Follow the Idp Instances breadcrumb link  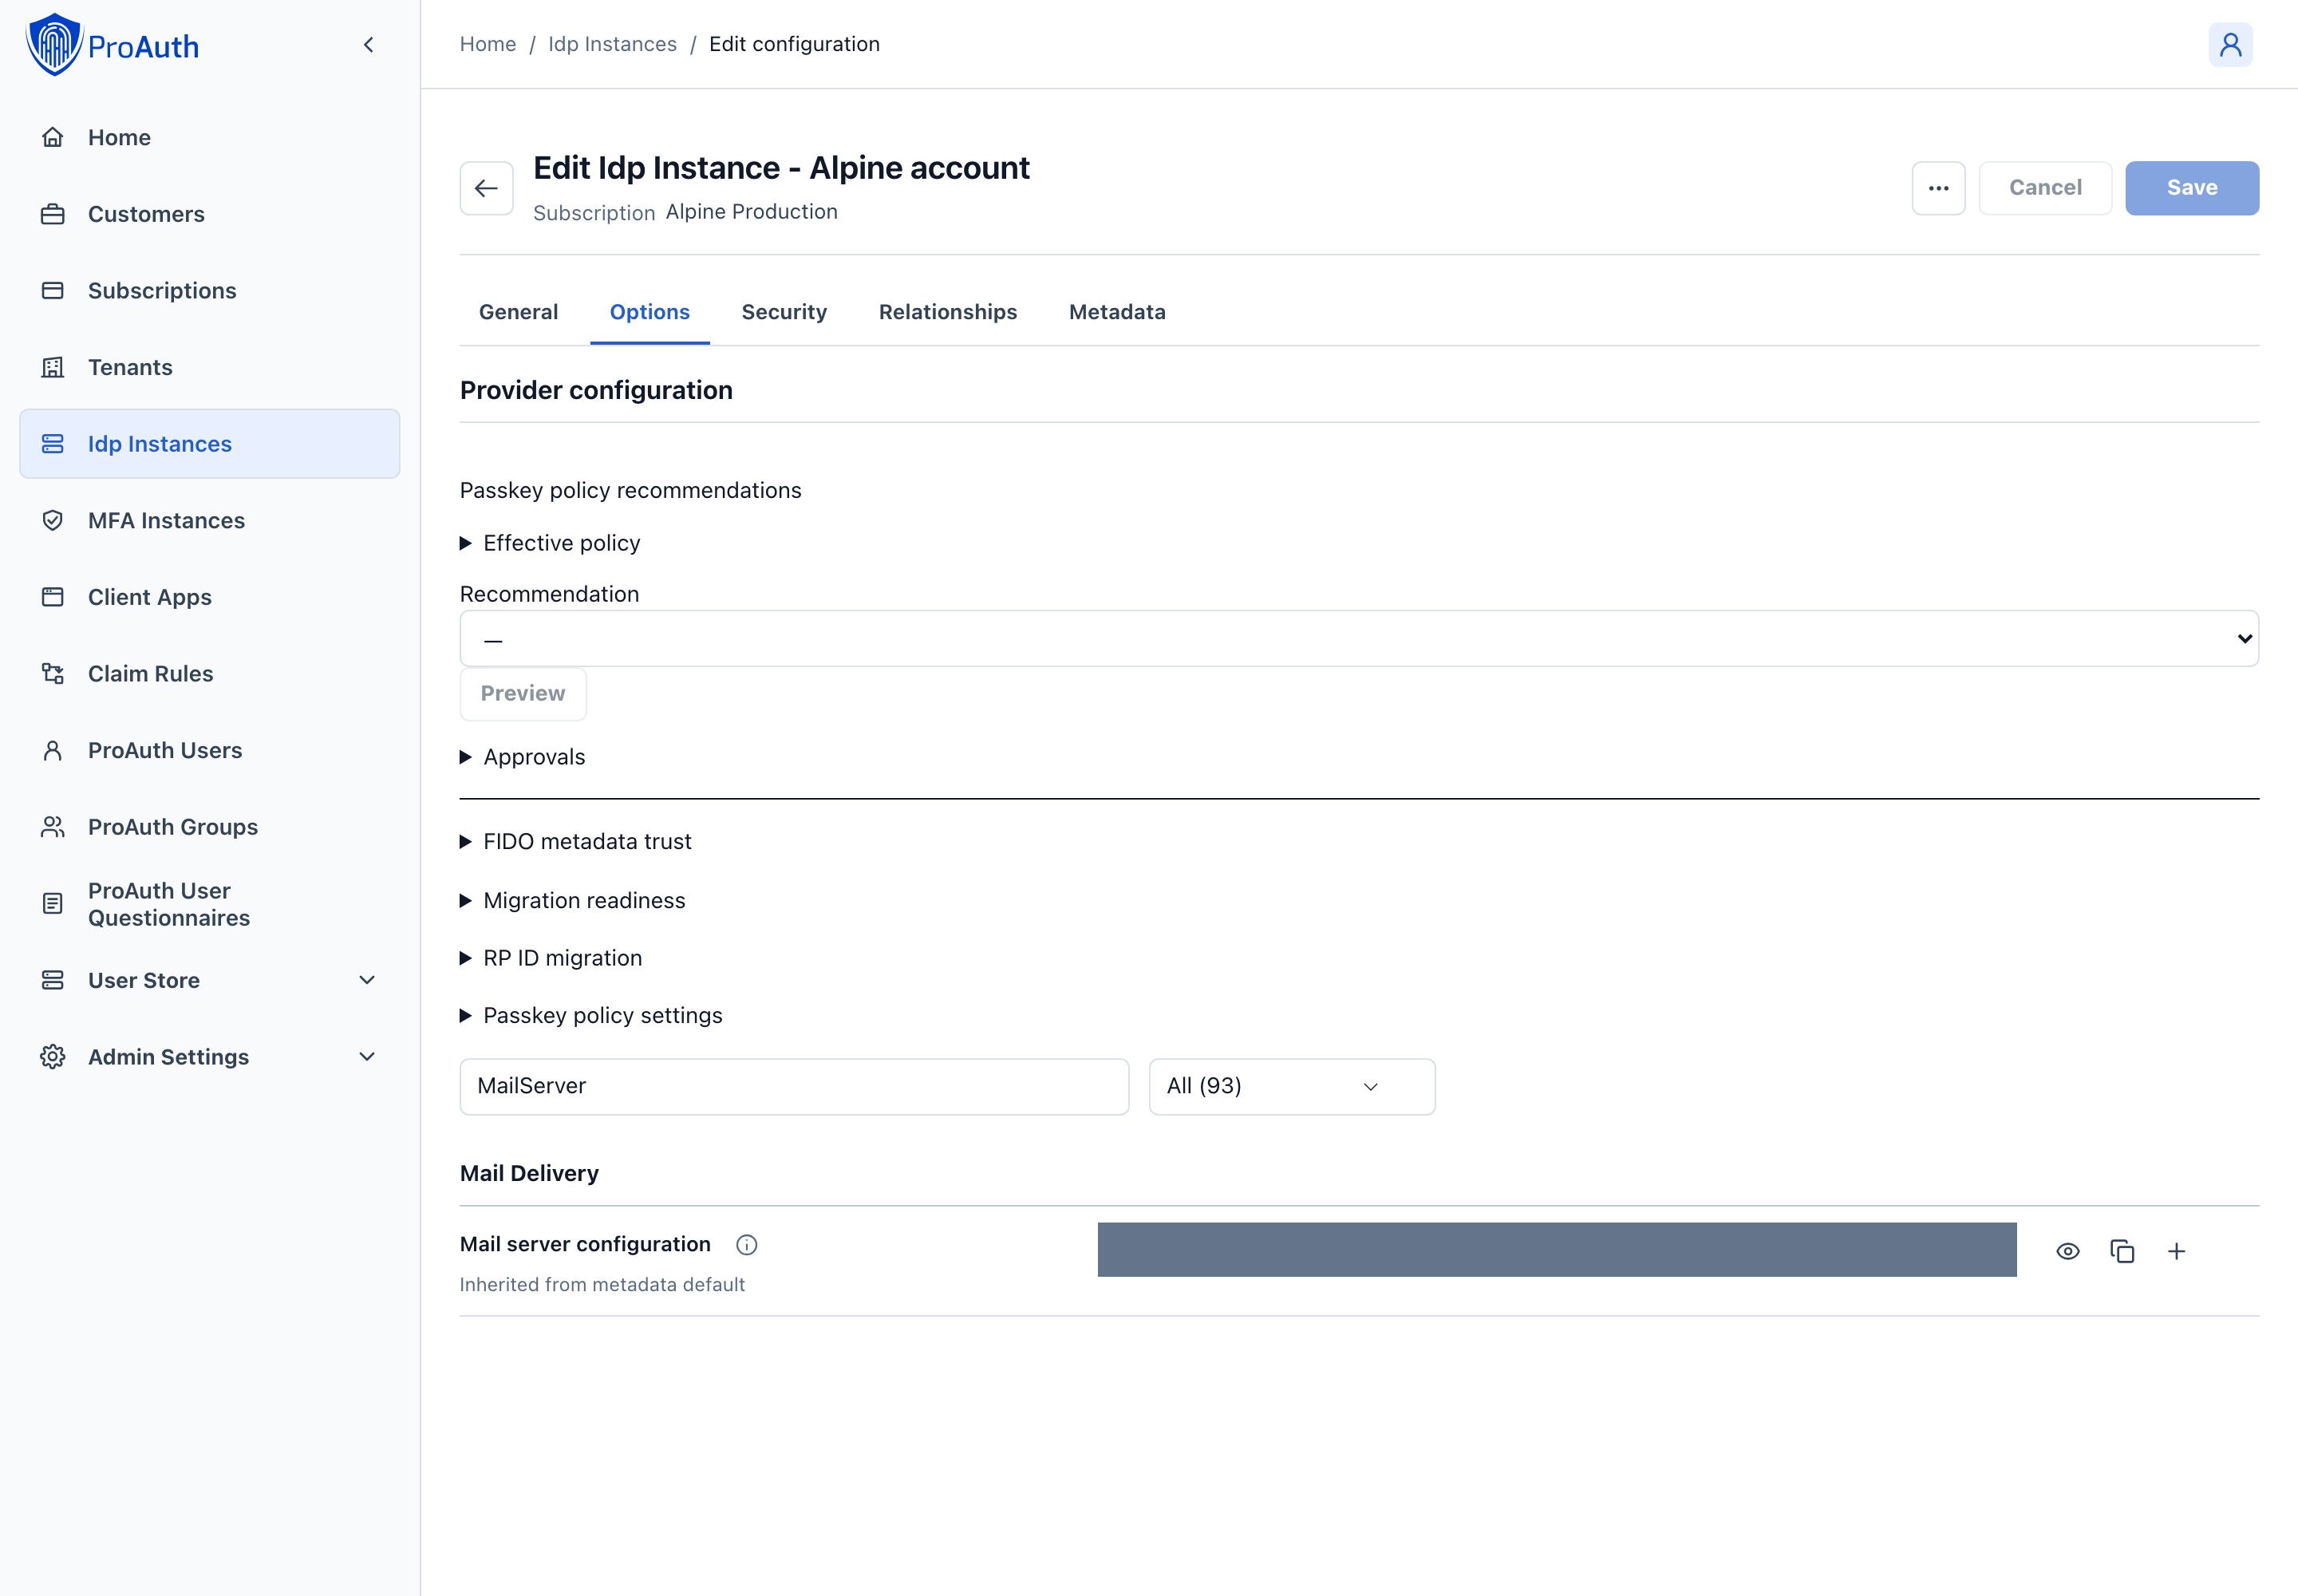[x=612, y=44]
